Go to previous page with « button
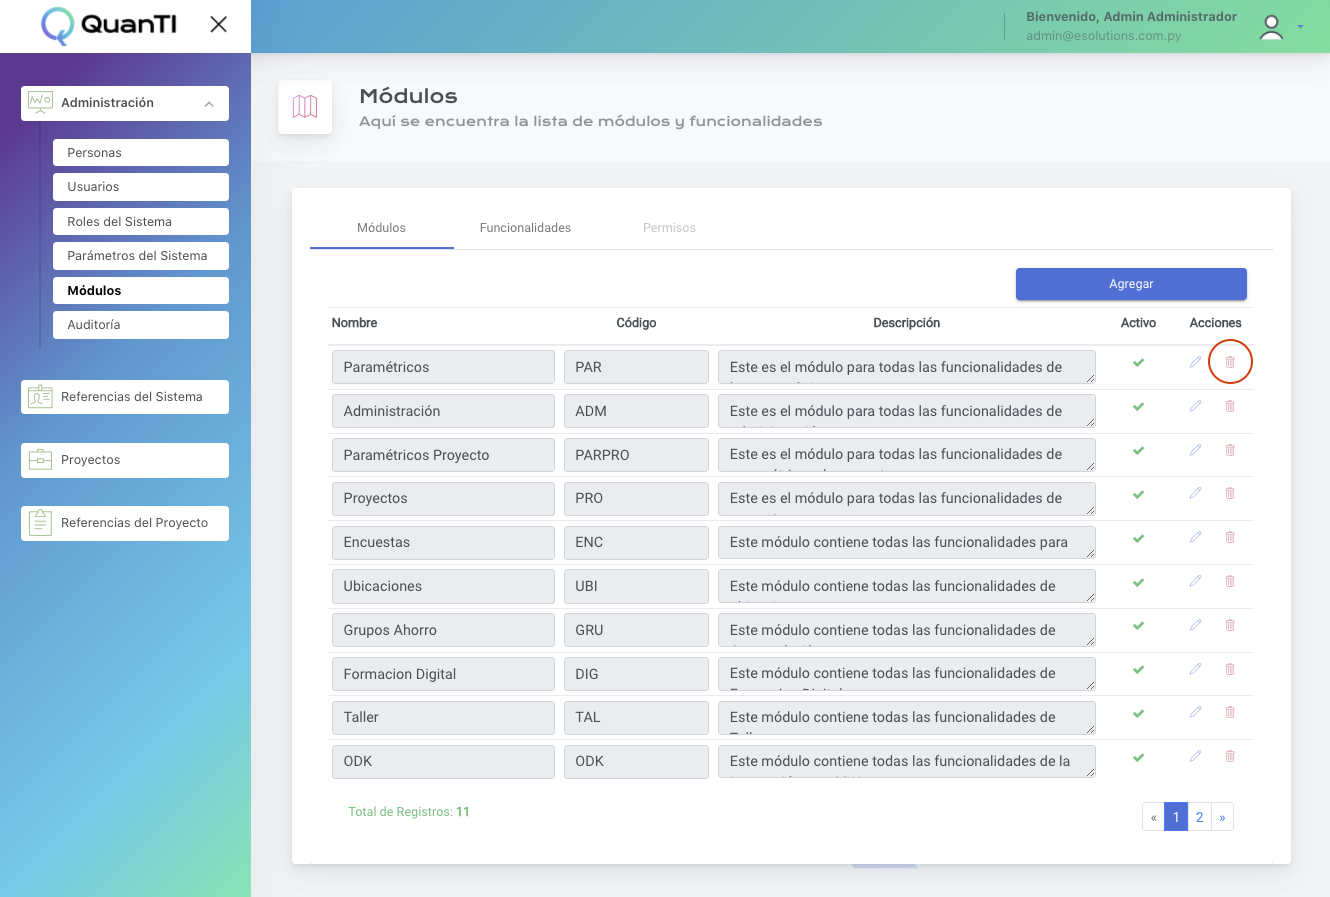 coord(1153,817)
